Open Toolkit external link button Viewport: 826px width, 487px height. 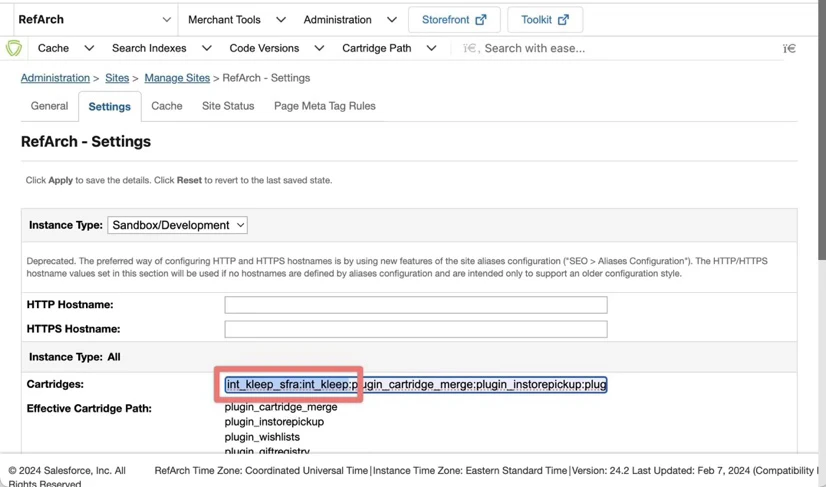pos(545,20)
